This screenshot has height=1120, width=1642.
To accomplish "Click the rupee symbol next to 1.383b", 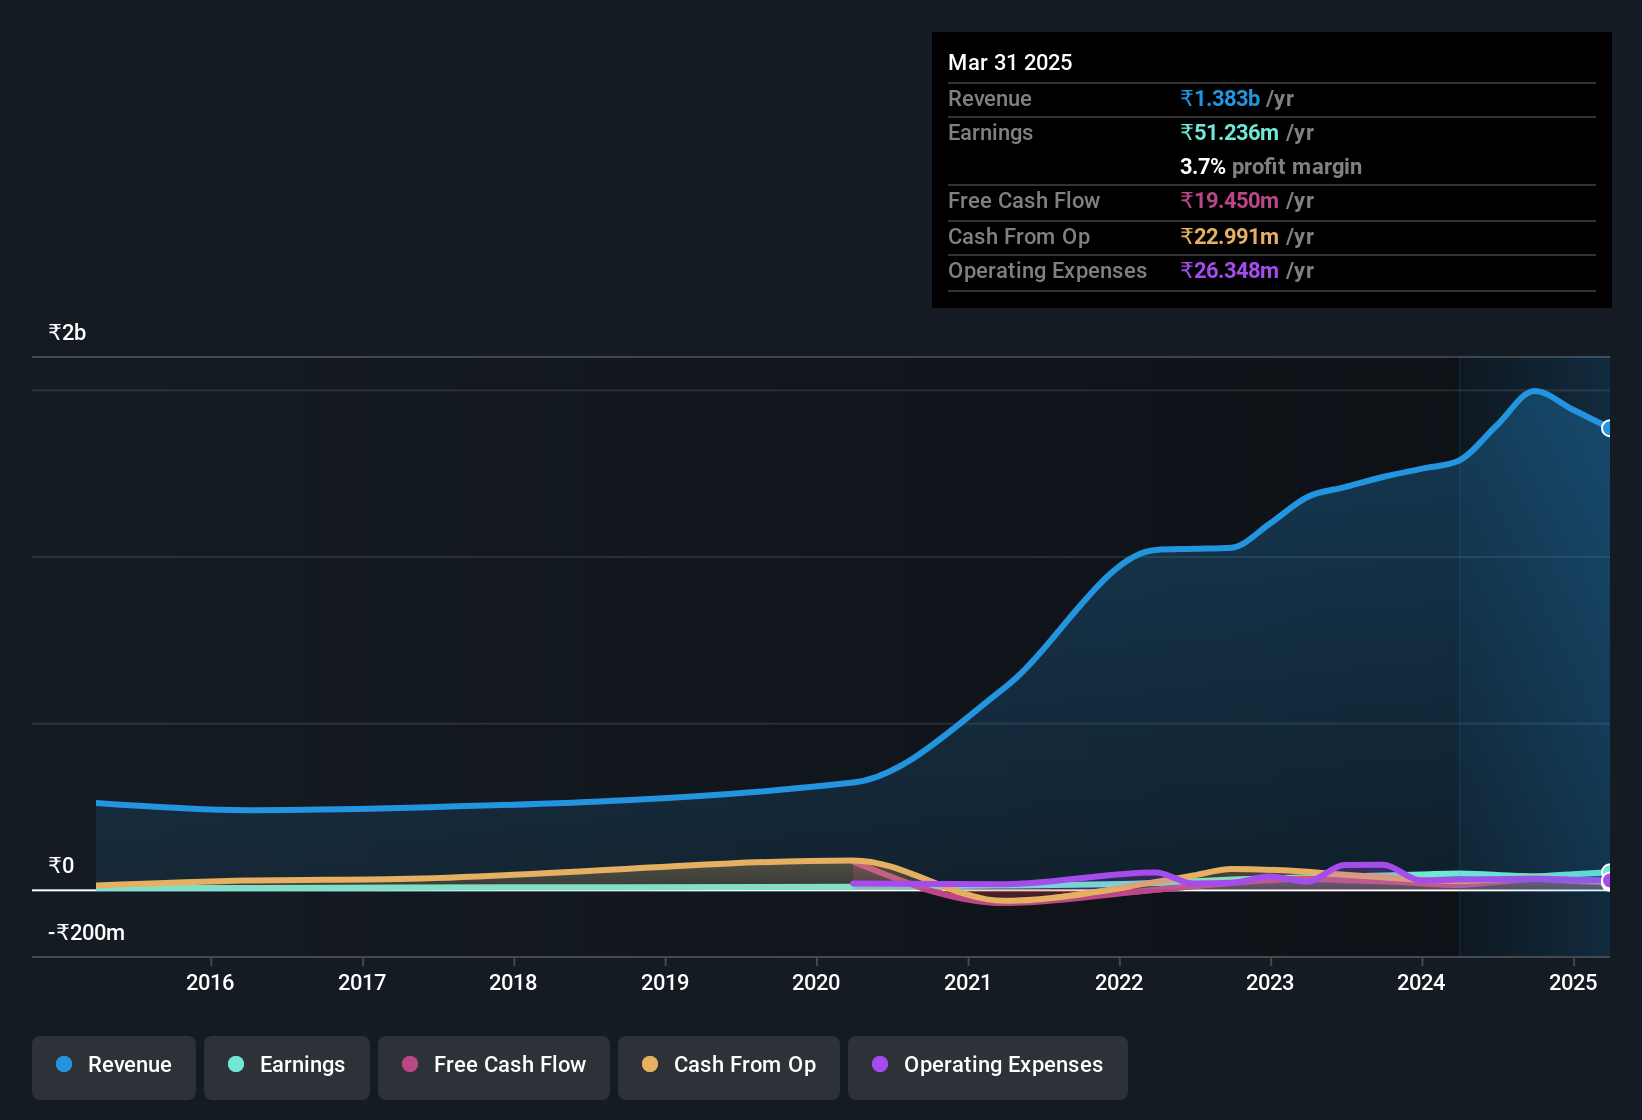I will [1185, 98].
